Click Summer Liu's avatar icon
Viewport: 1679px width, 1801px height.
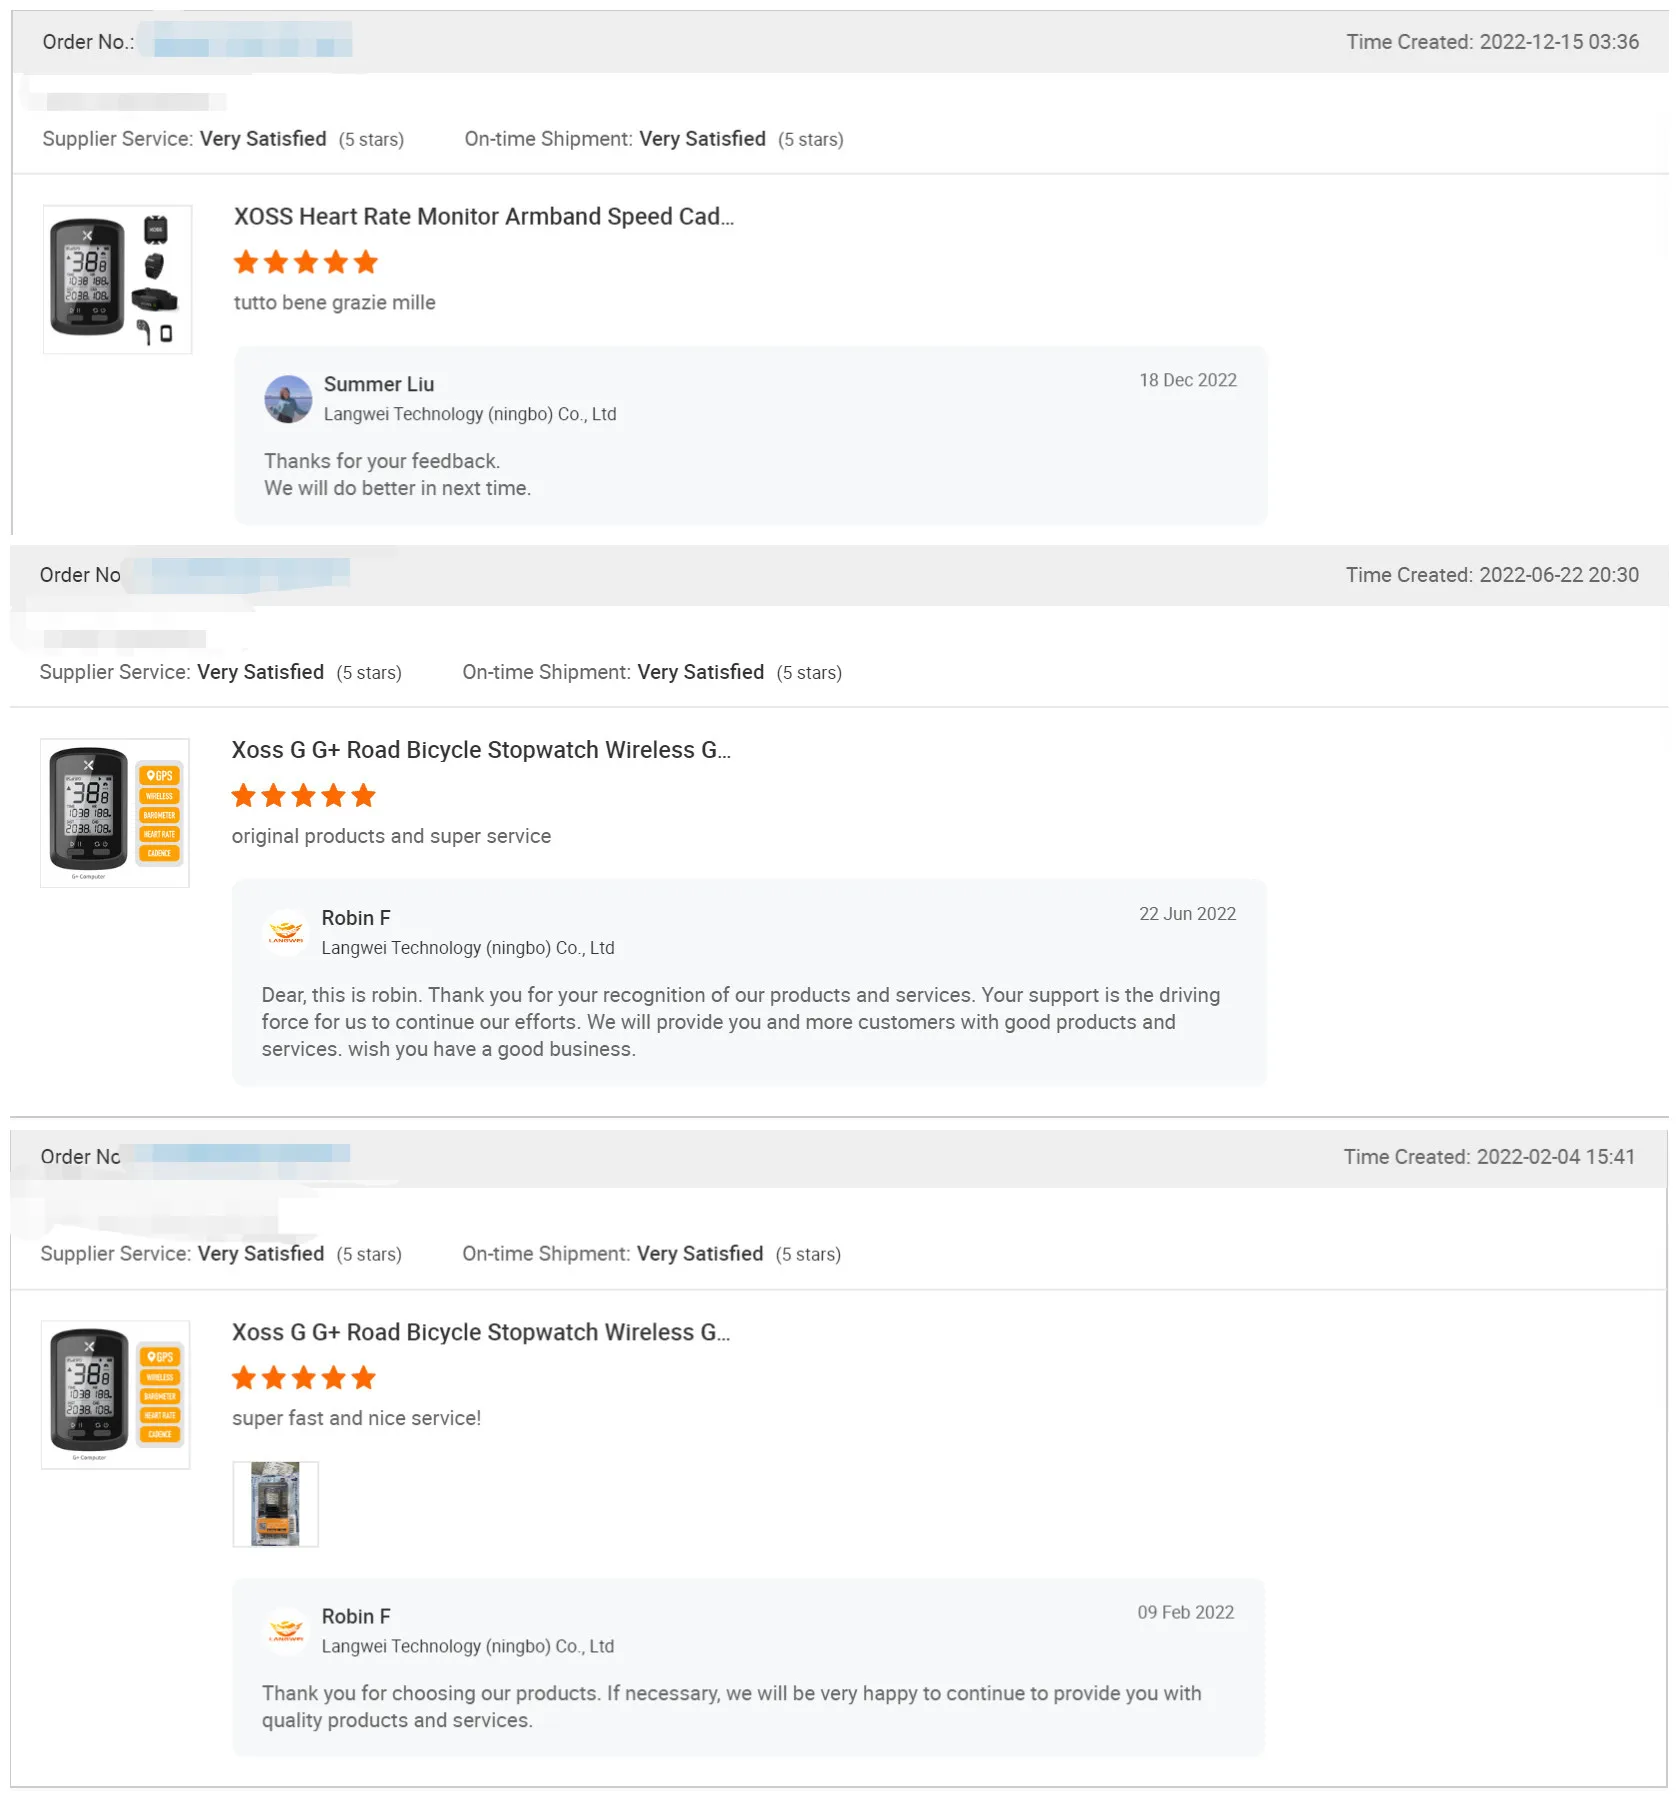point(288,399)
